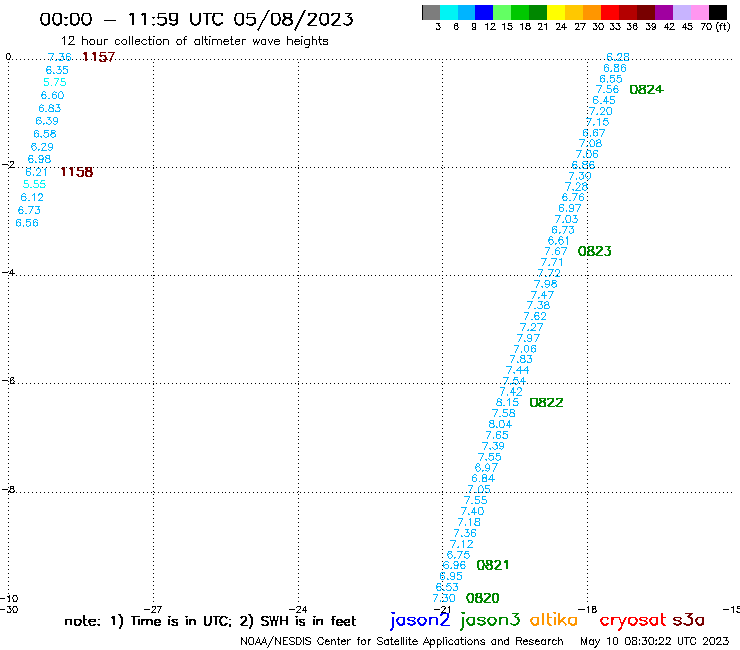Image resolution: width=740 pixels, height=650 pixels.
Task: Select the altika satellite legend label
Action: (554, 620)
